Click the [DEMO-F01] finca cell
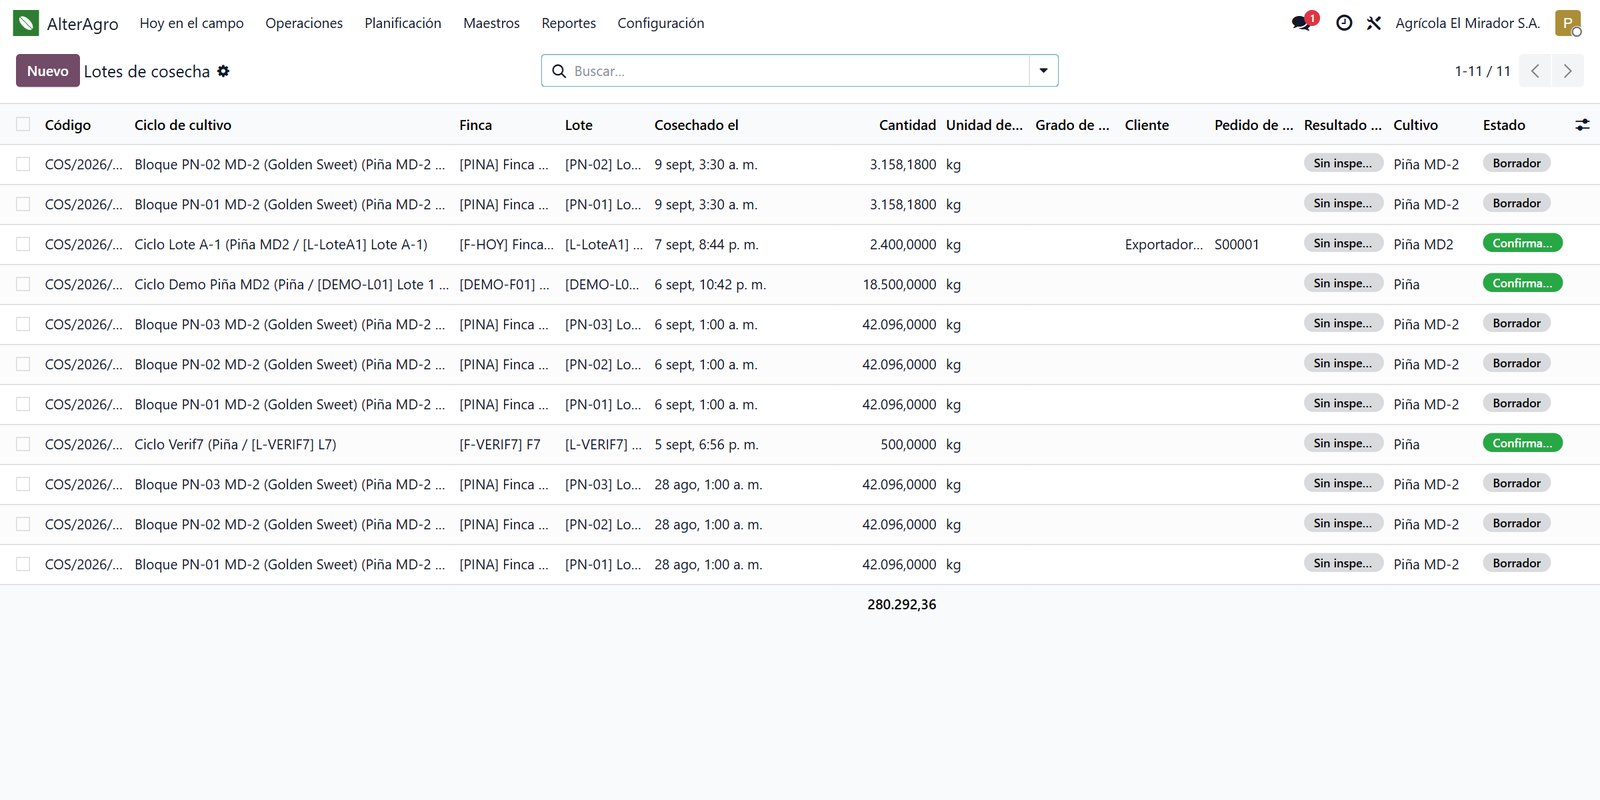Image resolution: width=1600 pixels, height=800 pixels. (504, 284)
